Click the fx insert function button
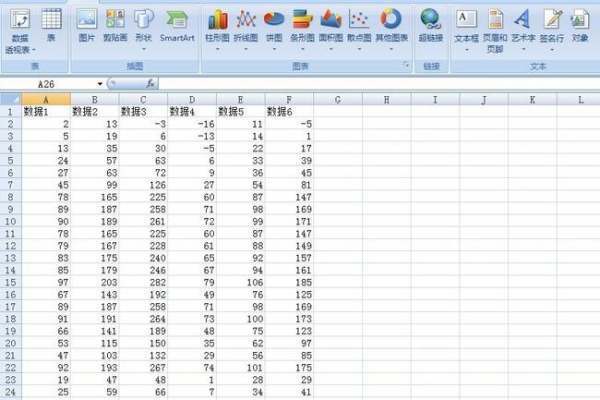Viewport: 600px width, 400px height. (150, 83)
